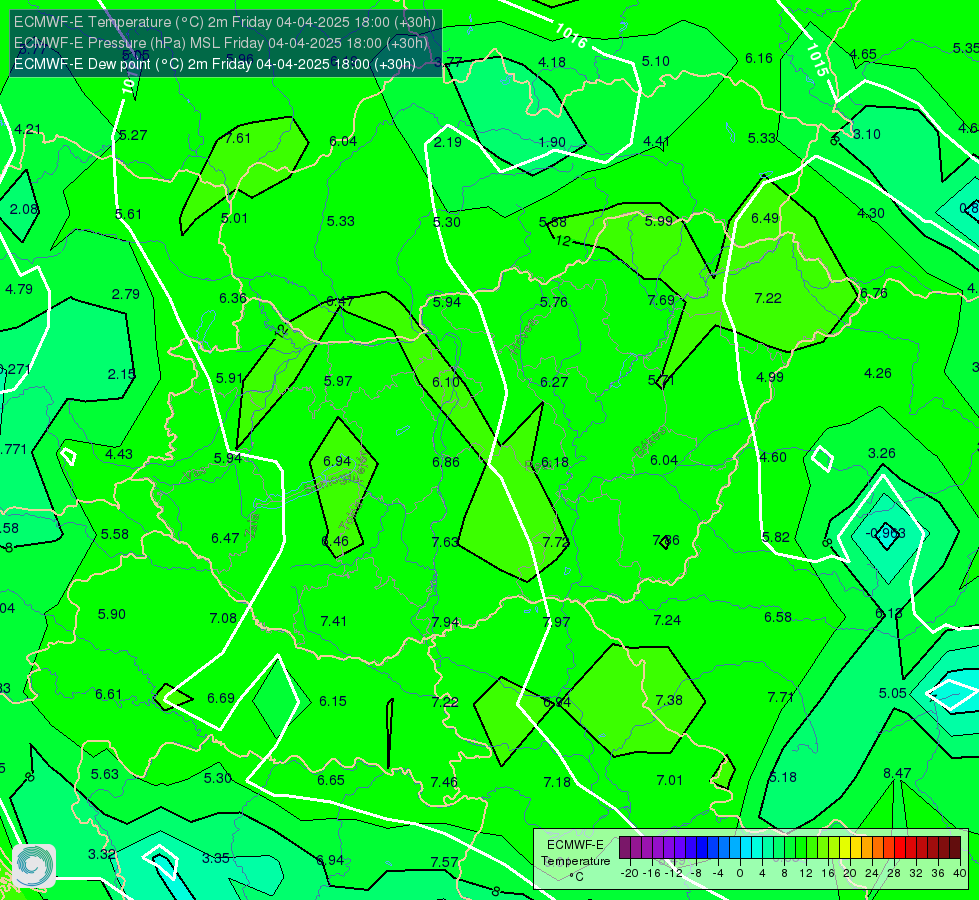979x900 pixels.
Task: Click the 5.10 dew point value
Action: tap(656, 61)
